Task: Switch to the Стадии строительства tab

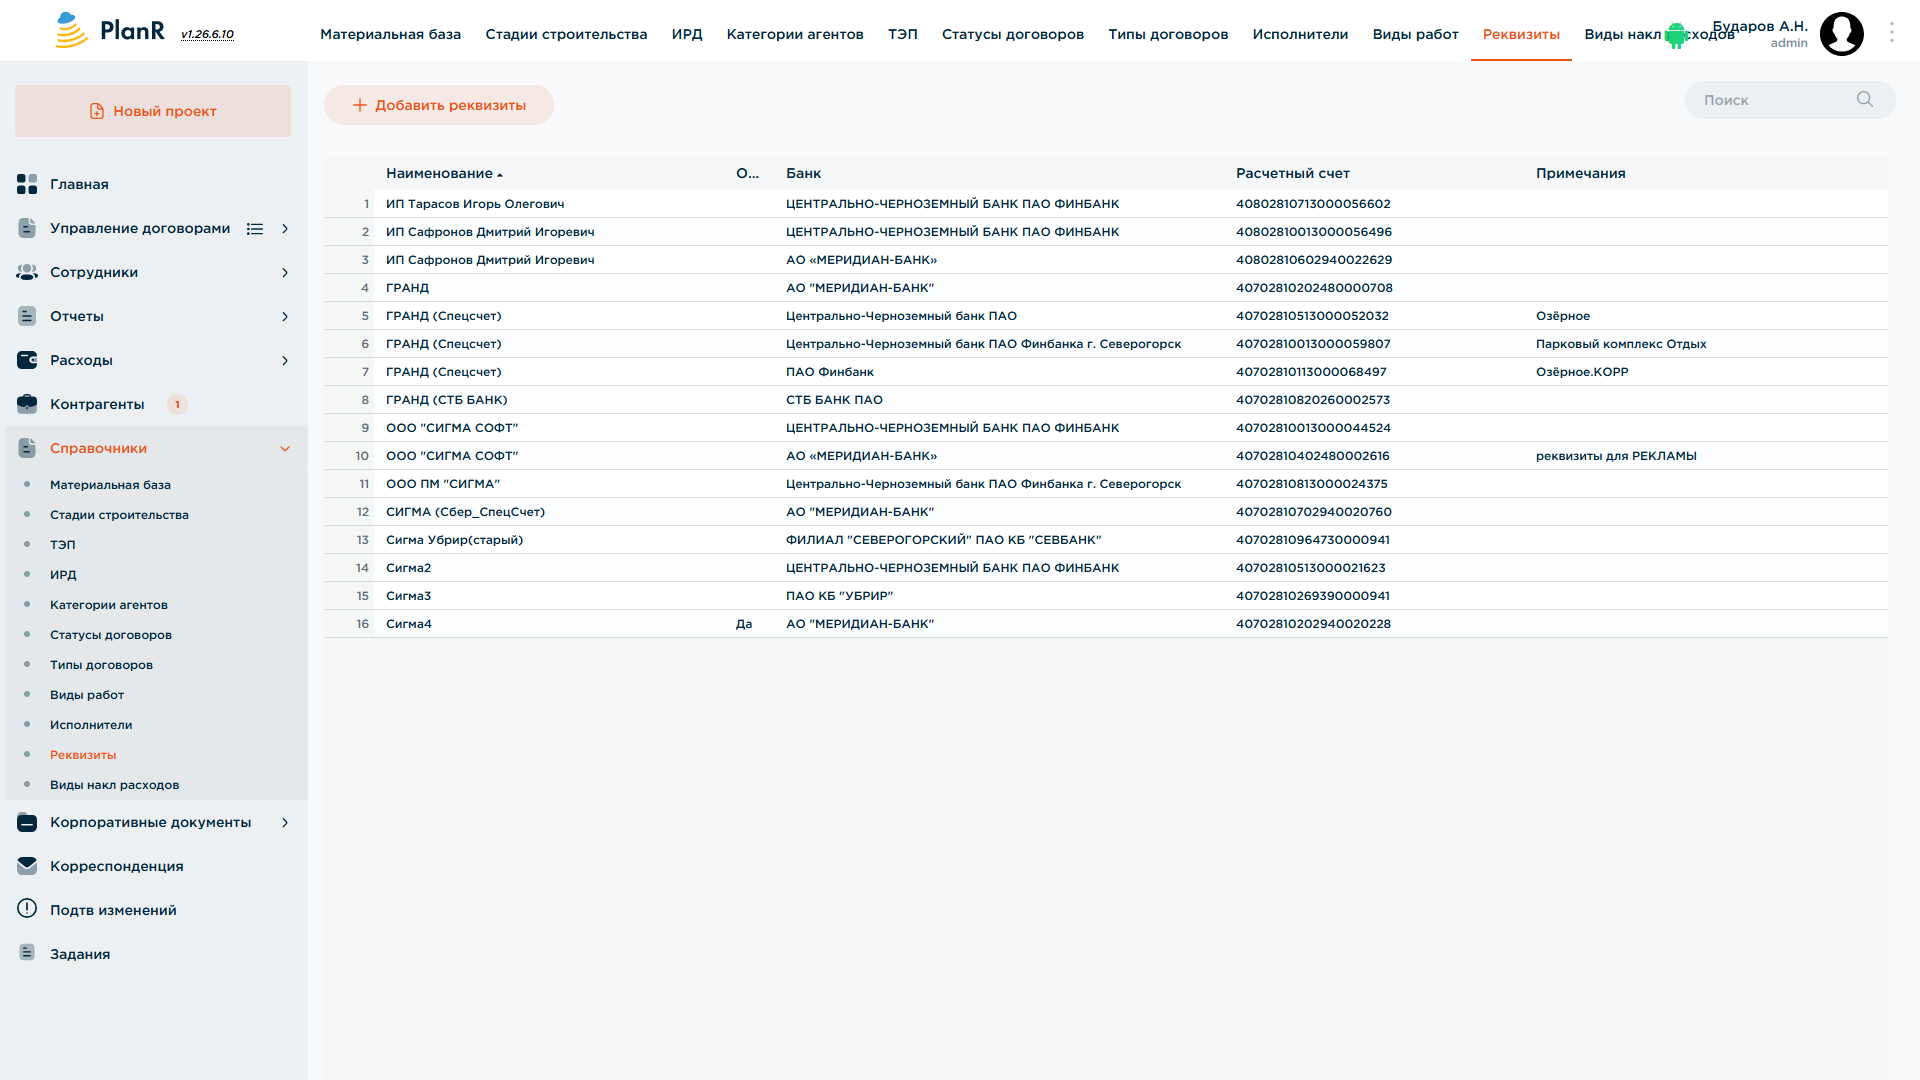Action: pos(566,34)
